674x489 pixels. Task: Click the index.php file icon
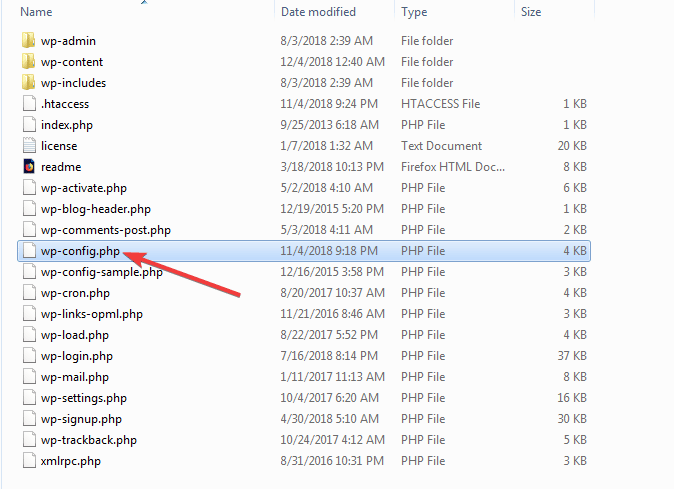(x=29, y=125)
